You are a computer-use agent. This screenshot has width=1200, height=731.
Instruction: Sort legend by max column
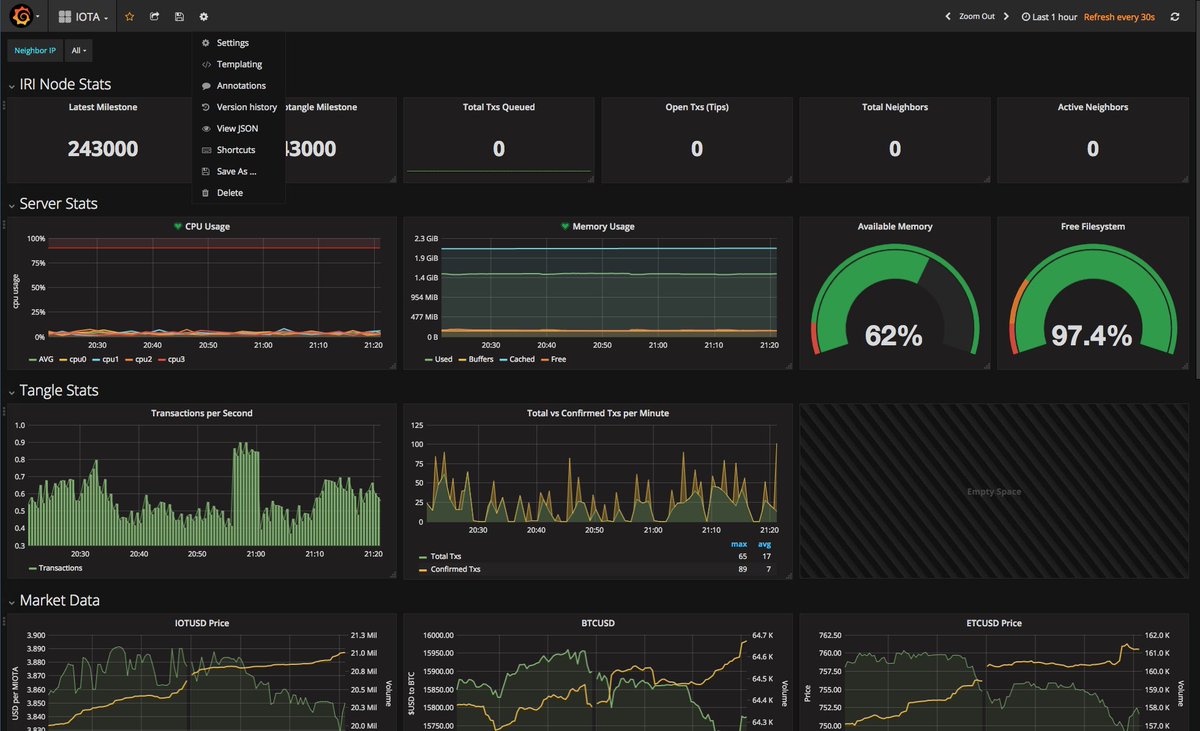pyautogui.click(x=739, y=544)
